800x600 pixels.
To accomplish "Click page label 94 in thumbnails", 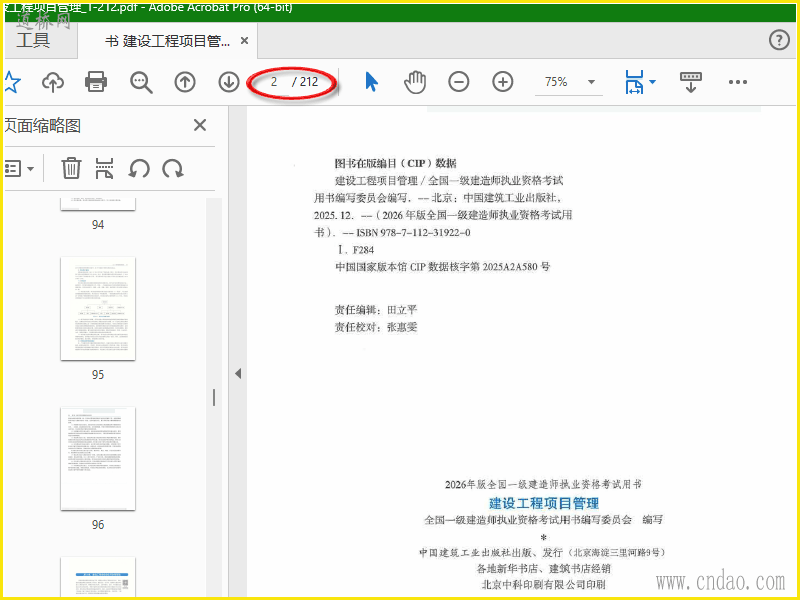I will coord(98,225).
